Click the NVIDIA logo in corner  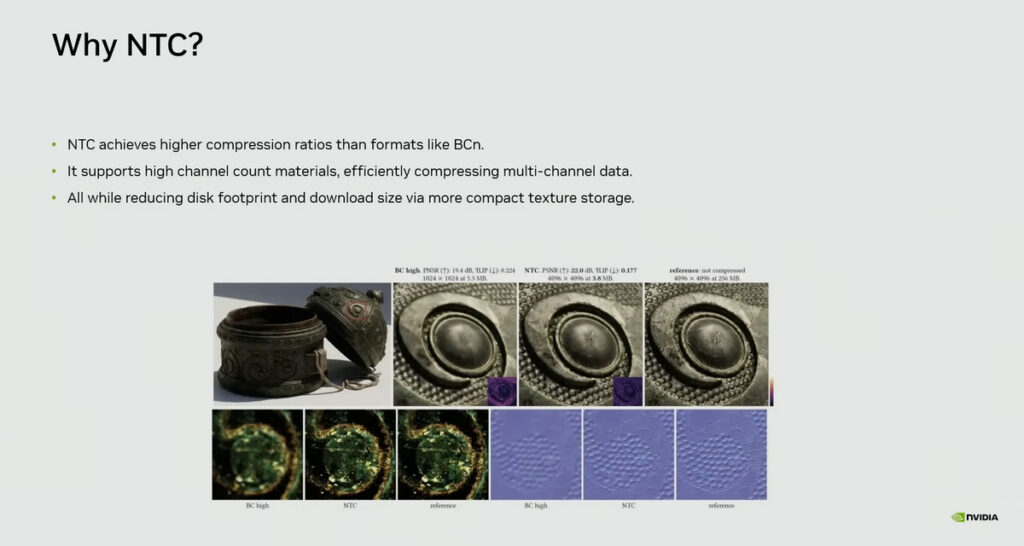pyautogui.click(x=974, y=517)
